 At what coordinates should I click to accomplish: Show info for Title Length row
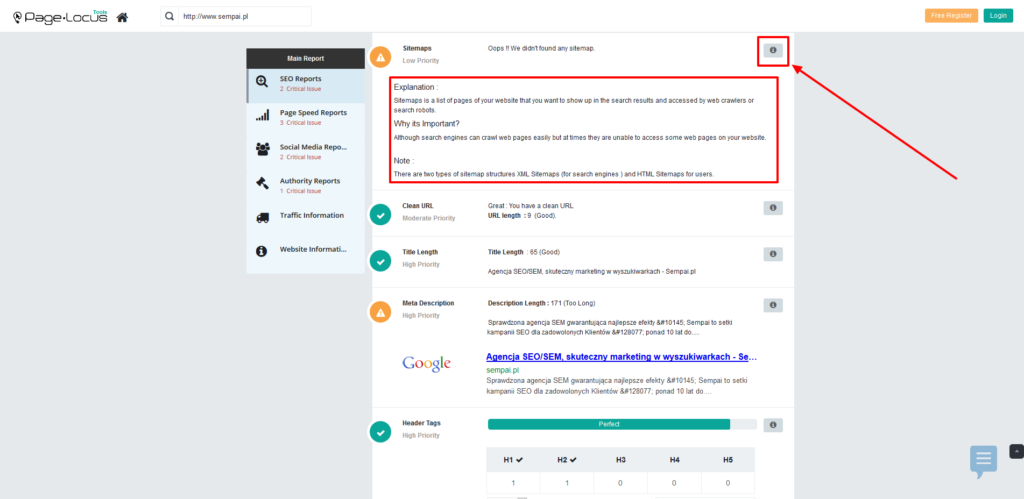point(773,254)
